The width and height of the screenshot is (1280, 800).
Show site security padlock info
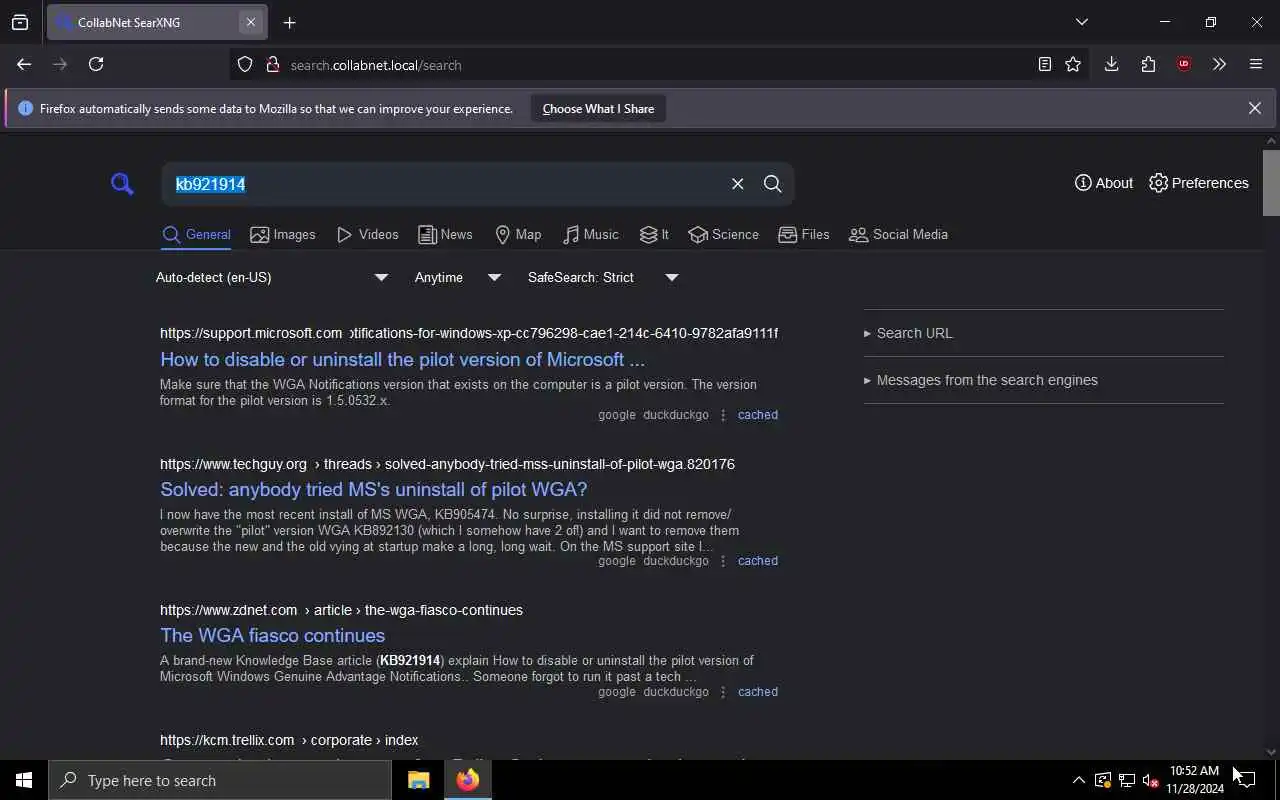(272, 65)
